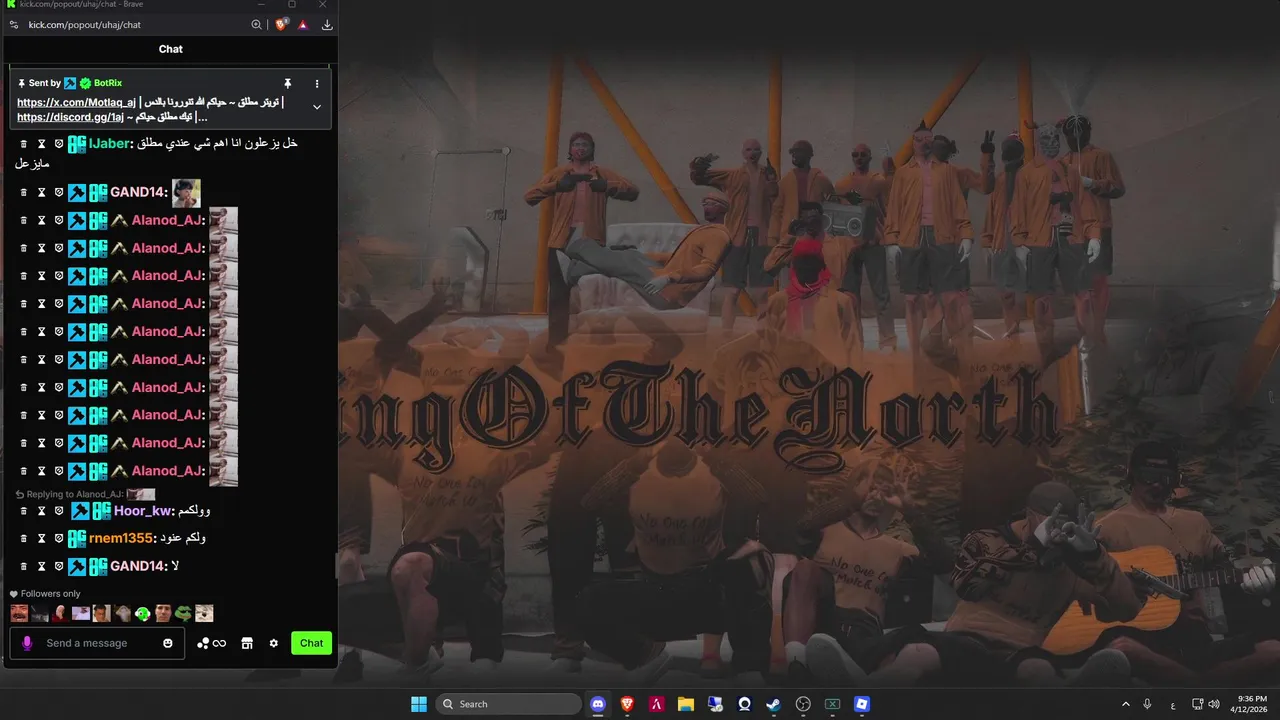Open channel points infinity menu
The image size is (1280, 720).
click(x=212, y=643)
